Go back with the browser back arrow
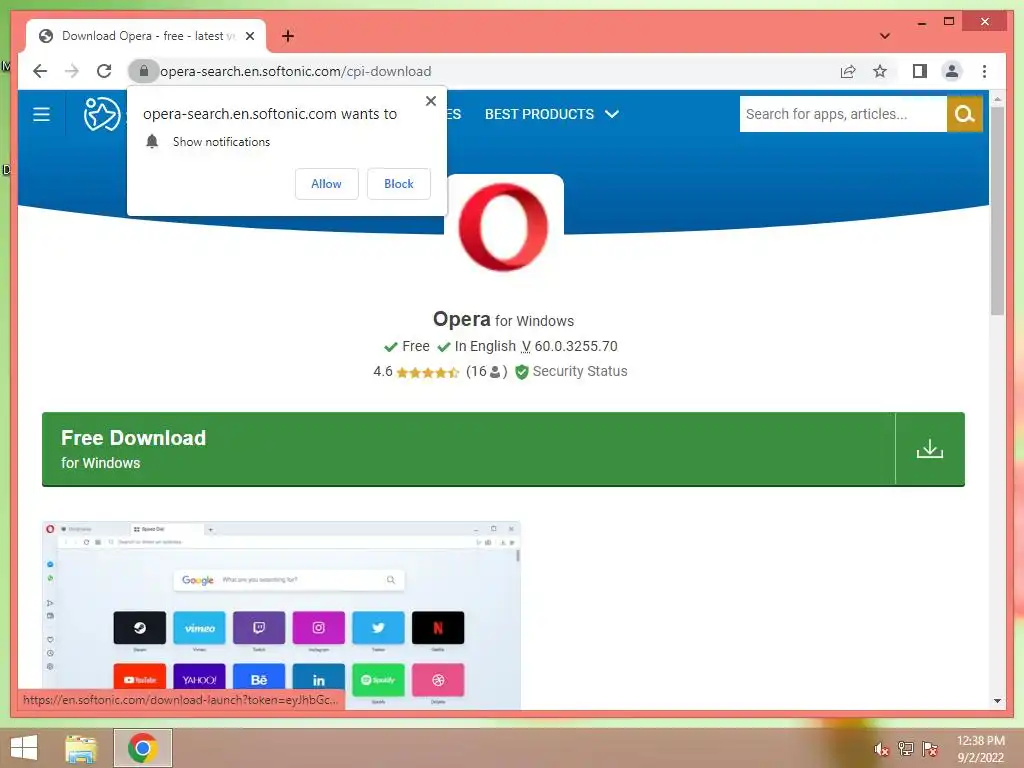Screen dimensions: 1024x768 pos(40,71)
